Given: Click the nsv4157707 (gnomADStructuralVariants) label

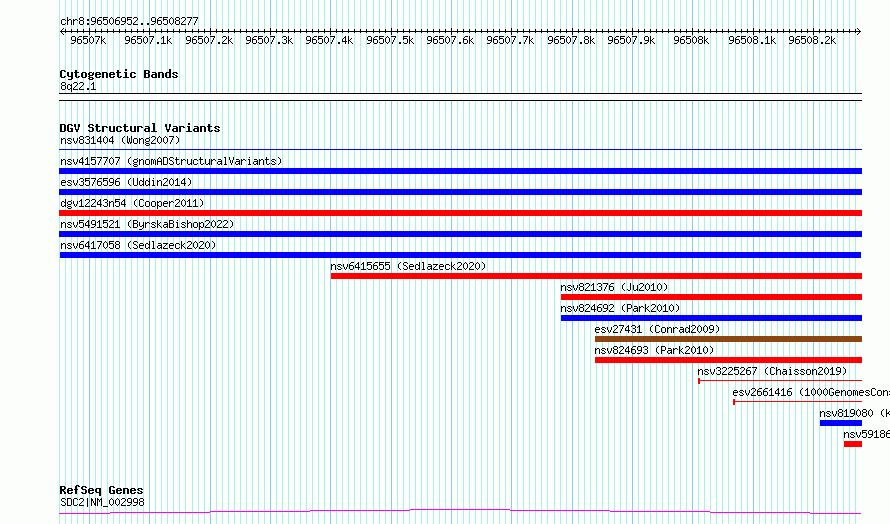Looking at the screenshot, I should [x=171, y=161].
